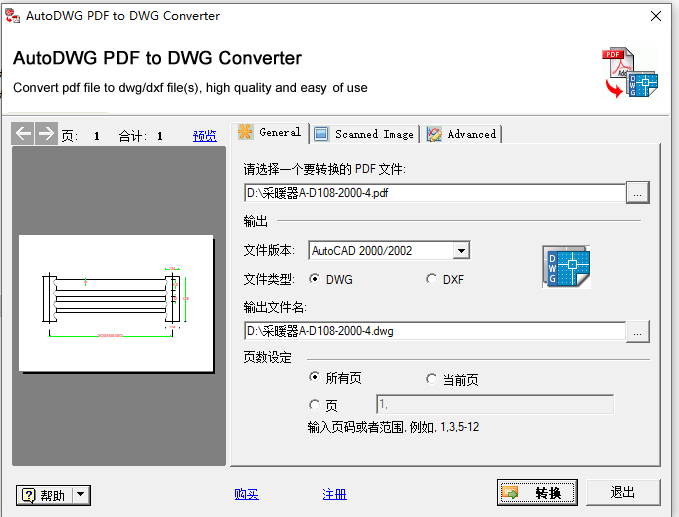679x517 pixels.
Task: Click the PDF drawing preview thumbnail
Action: (116, 303)
